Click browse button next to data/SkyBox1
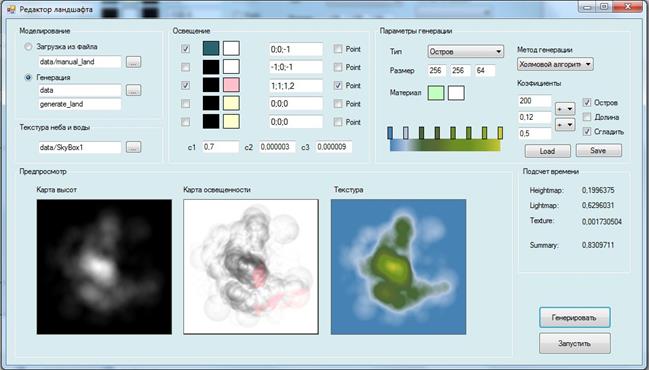 click(133, 147)
